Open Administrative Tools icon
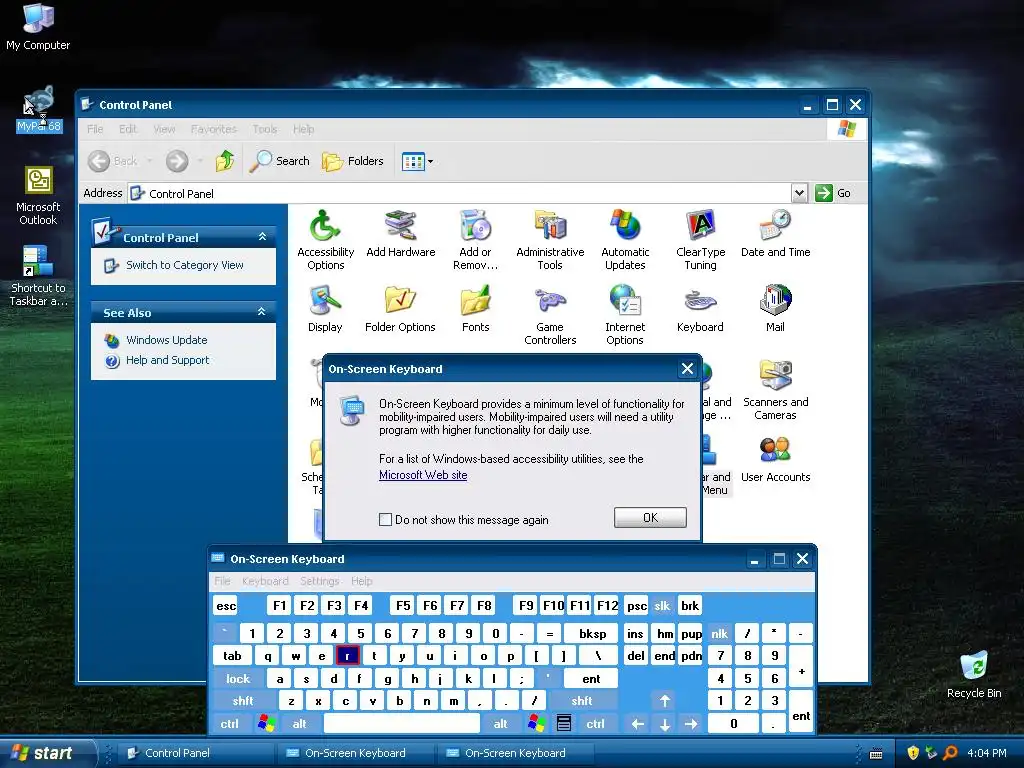1024x768 pixels. coord(550,240)
